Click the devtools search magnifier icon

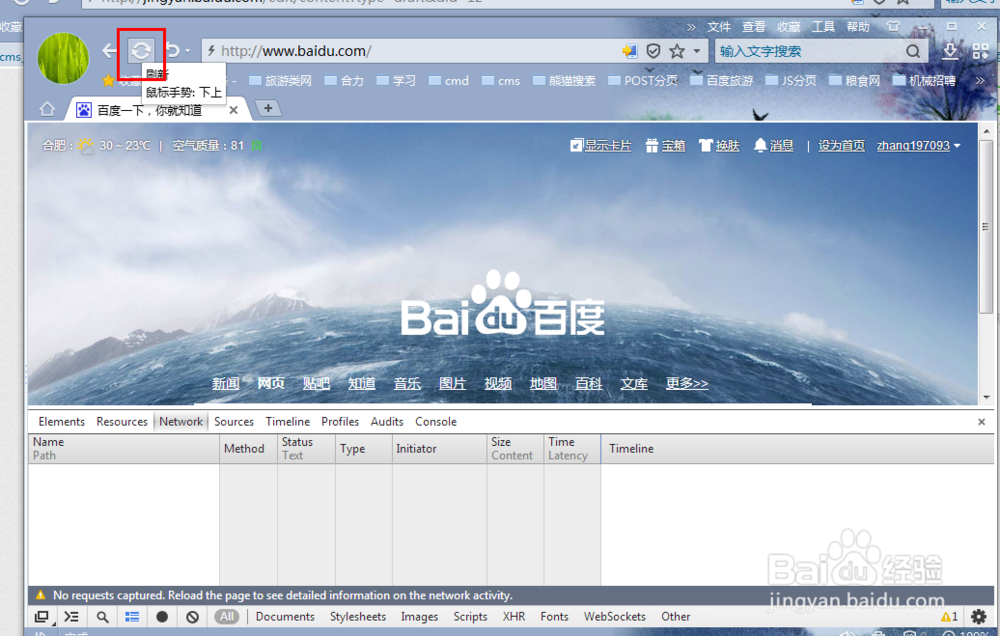pos(102,617)
